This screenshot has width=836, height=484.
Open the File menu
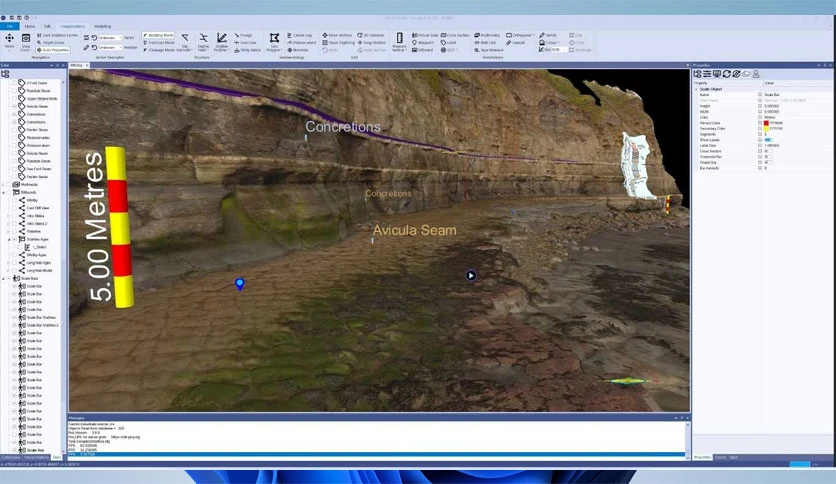tap(10, 26)
